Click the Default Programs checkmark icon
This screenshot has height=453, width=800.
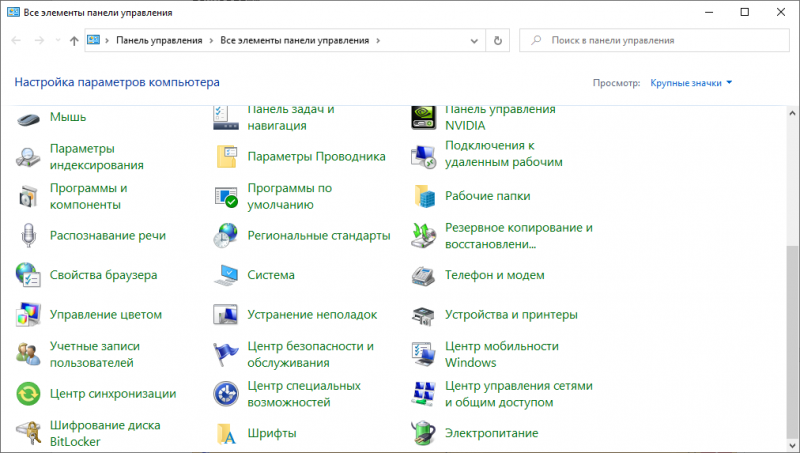tap(226, 196)
